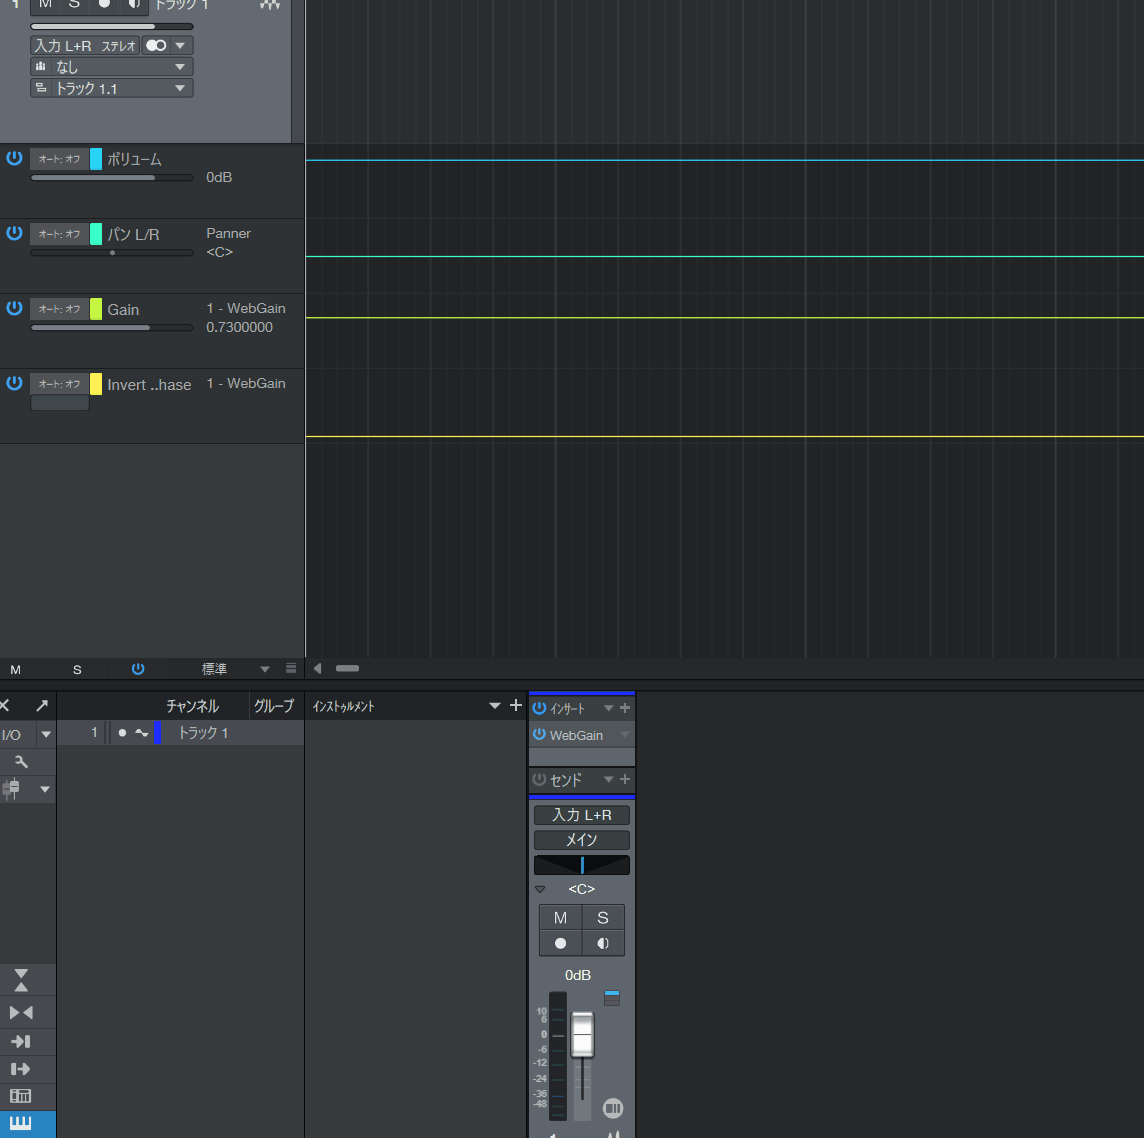This screenshot has height=1138, width=1144.
Task: Click cyan color swatch of ボリューム lane
Action: (x=96, y=159)
